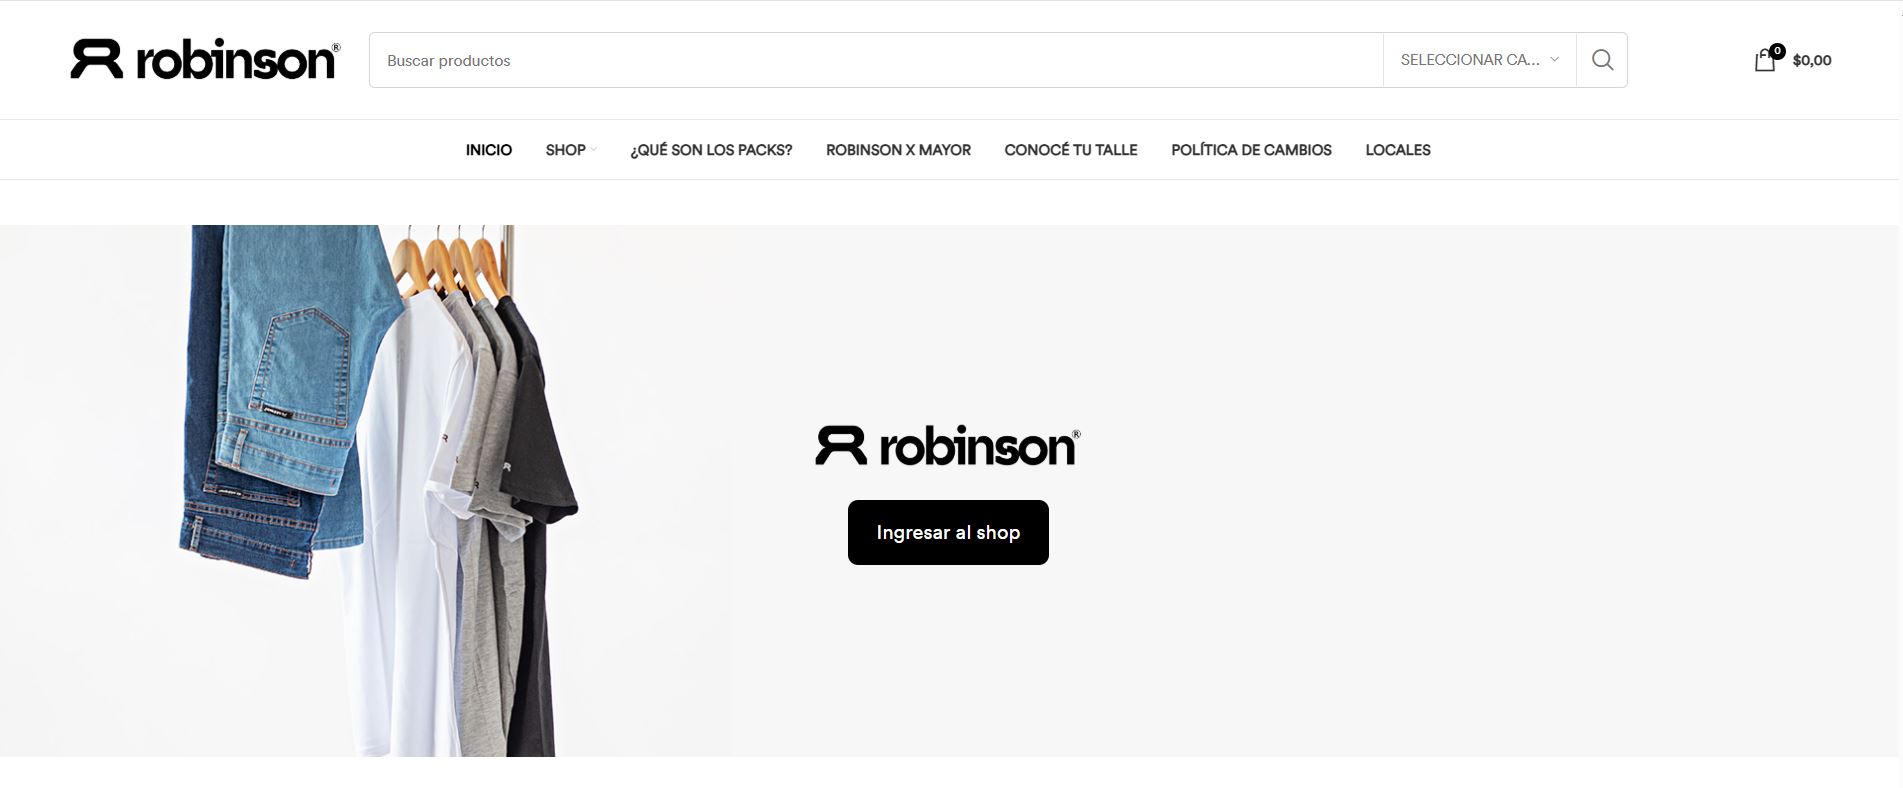View Política de cambios page
Screen dimensions: 1903x788
coord(1251,150)
